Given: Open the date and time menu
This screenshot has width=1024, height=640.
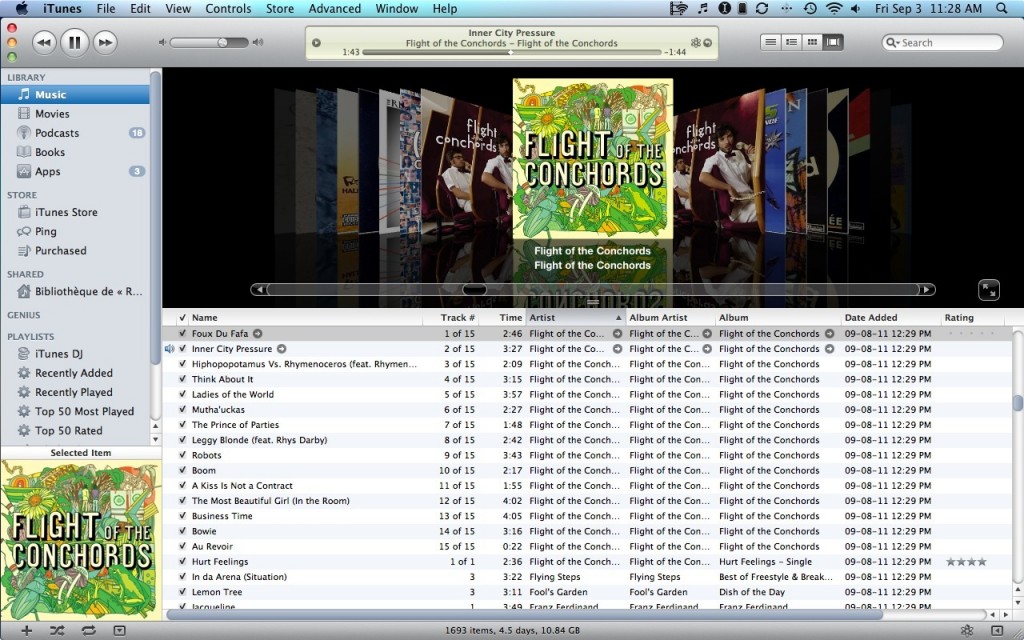Looking at the screenshot, I should pyautogui.click(x=928, y=8).
